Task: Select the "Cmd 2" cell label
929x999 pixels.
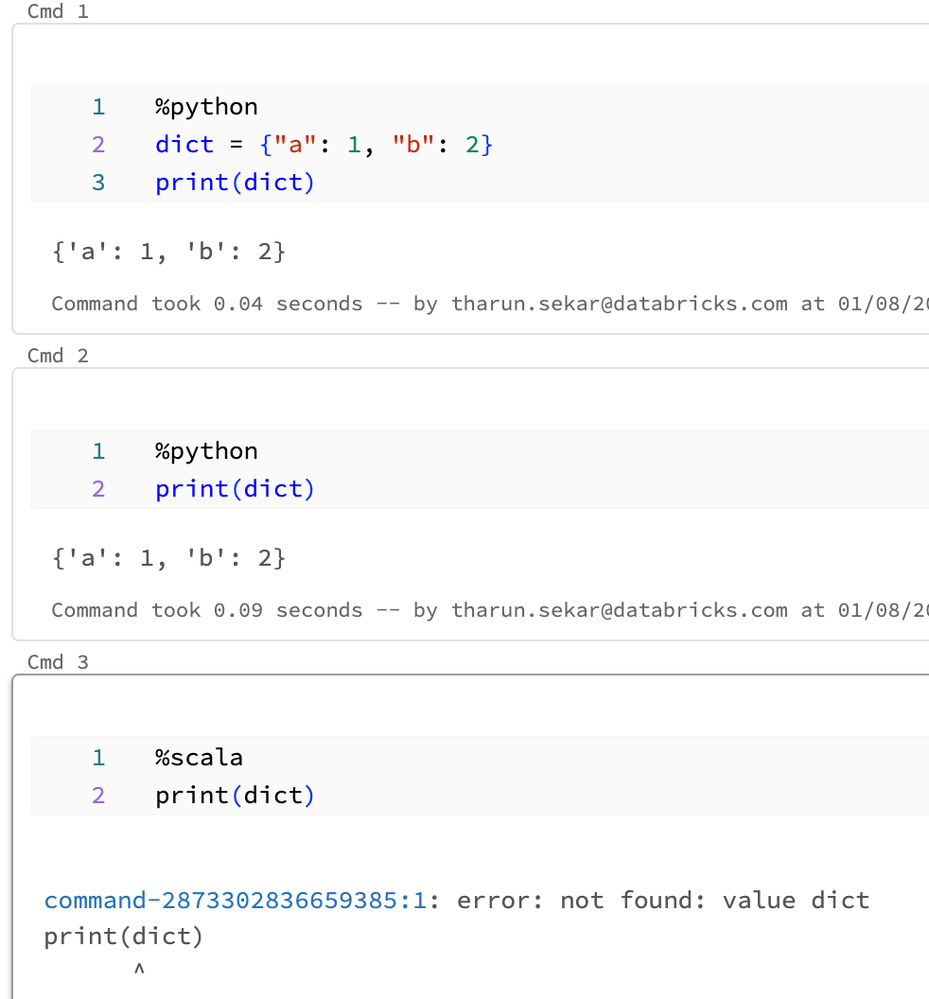Action: coord(58,356)
